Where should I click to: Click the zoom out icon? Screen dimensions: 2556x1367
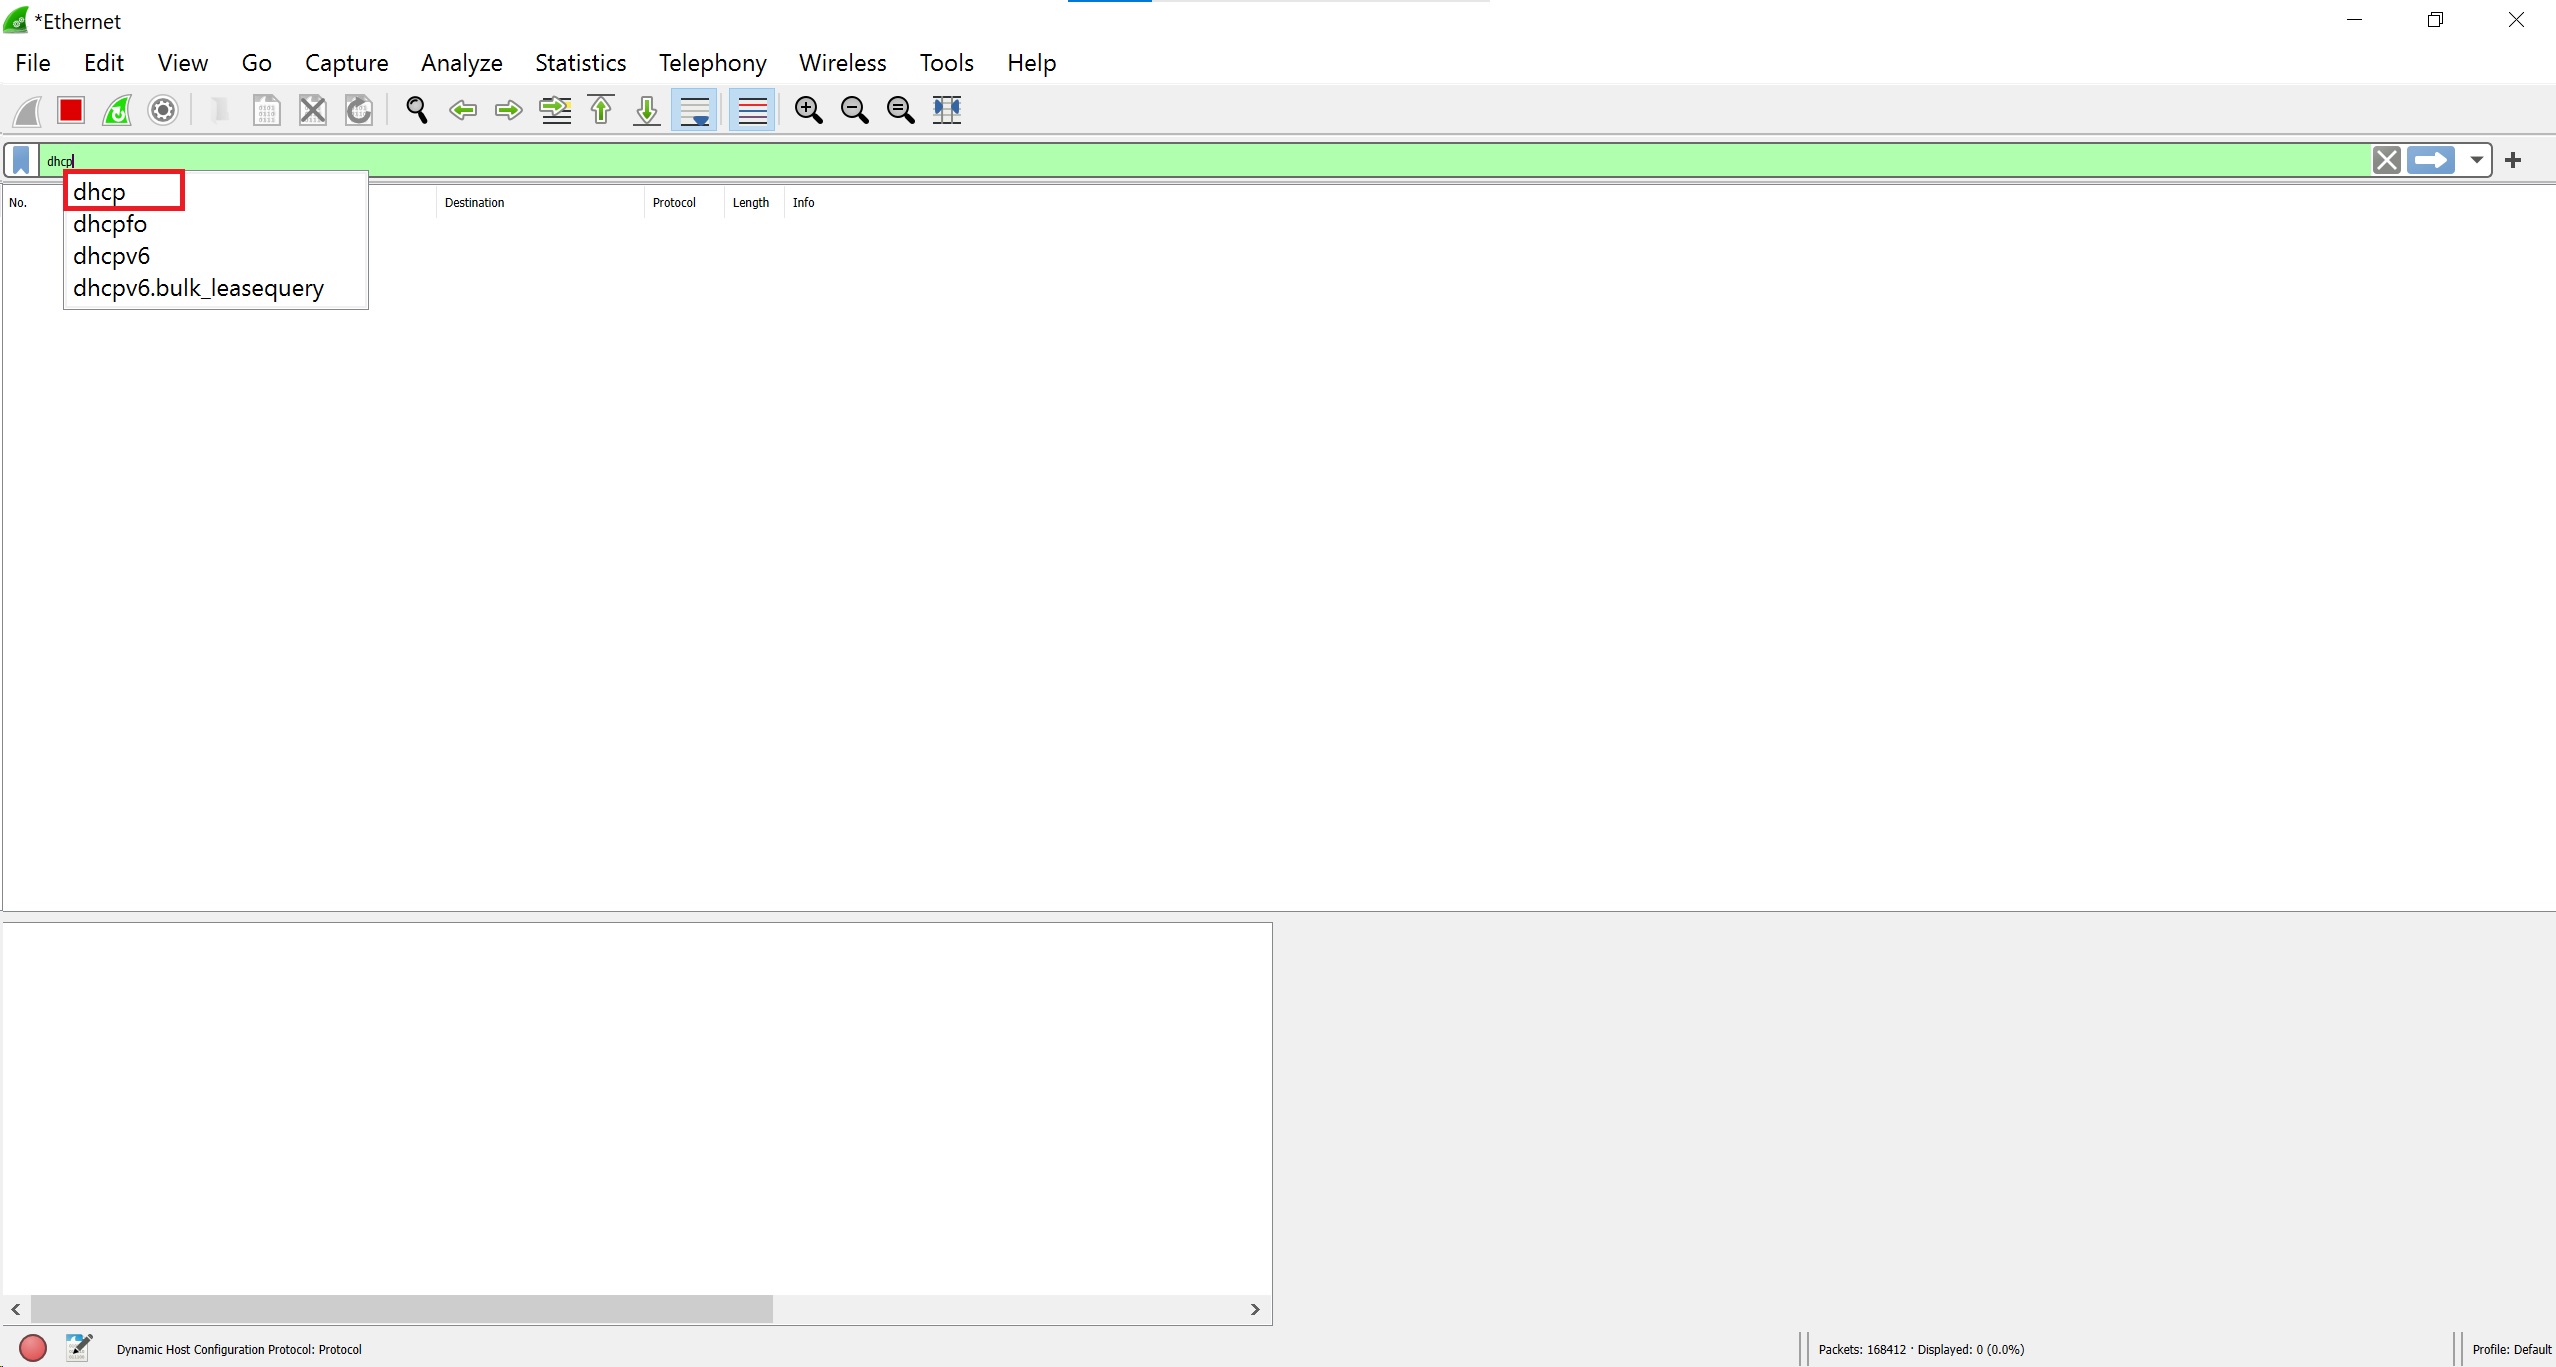(x=855, y=108)
